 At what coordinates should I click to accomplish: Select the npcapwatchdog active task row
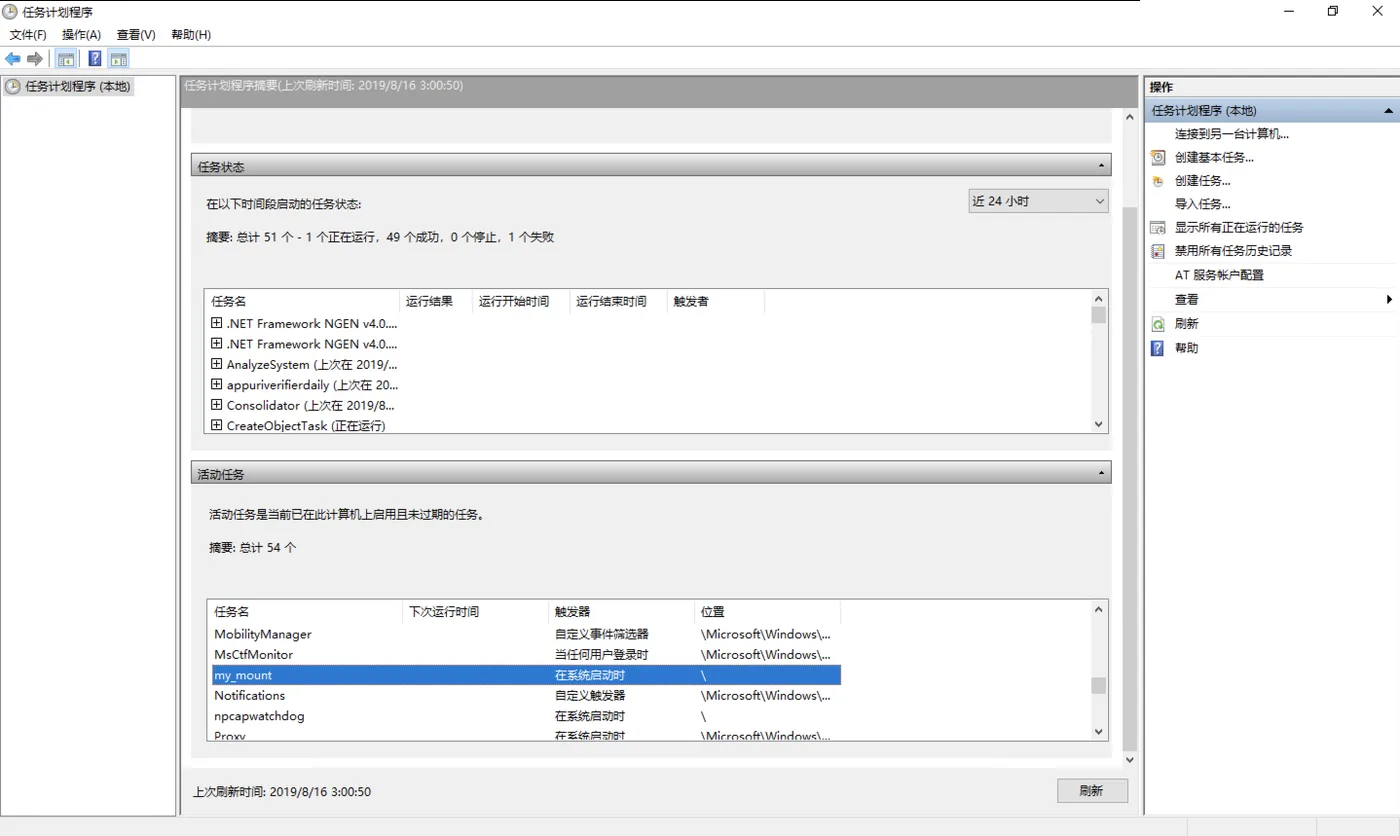pos(526,716)
